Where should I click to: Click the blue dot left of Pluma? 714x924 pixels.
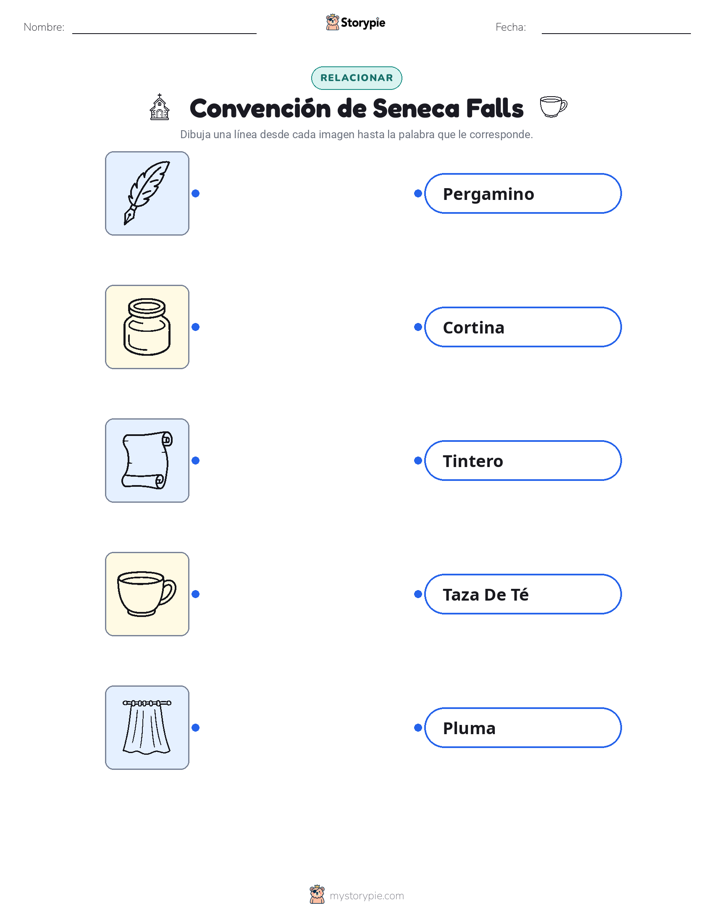[x=418, y=727]
